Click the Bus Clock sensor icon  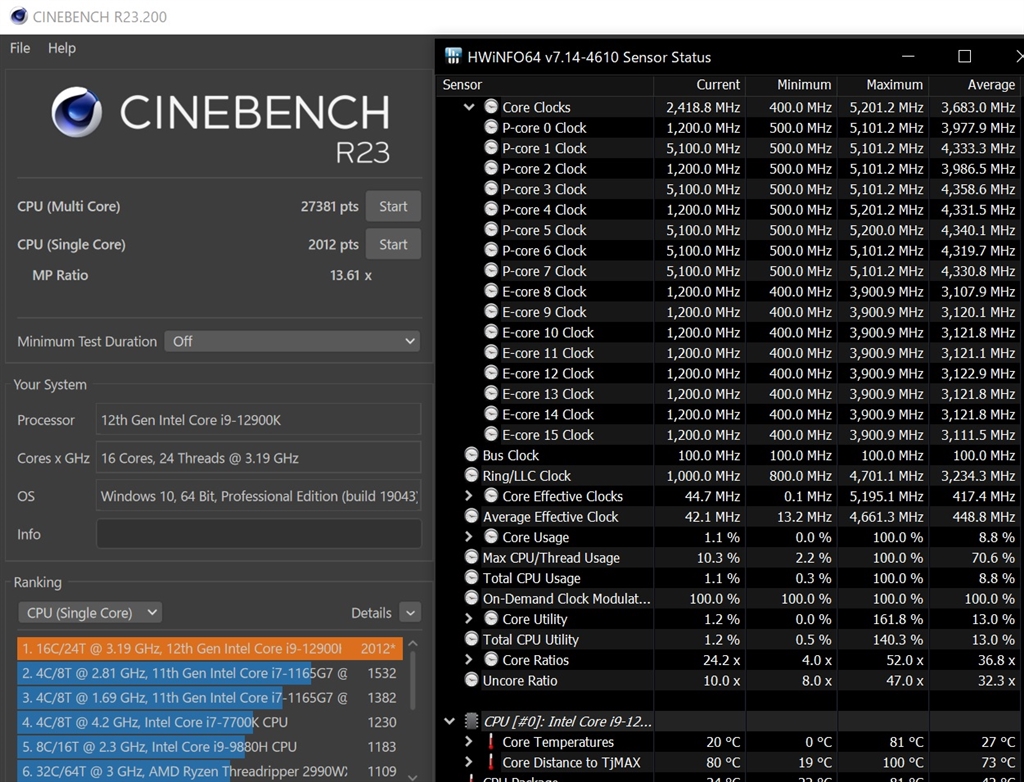click(472, 455)
